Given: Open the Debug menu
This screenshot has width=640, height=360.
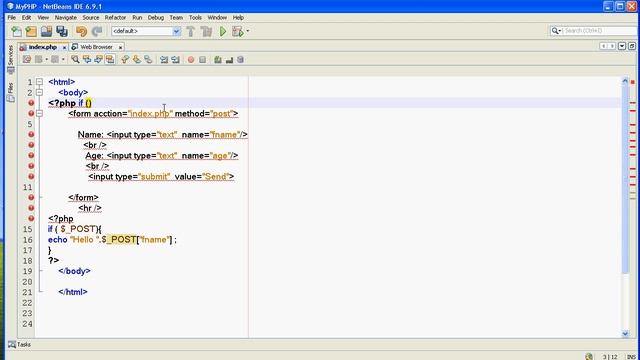Looking at the screenshot, I should pyautogui.click(x=156, y=18).
